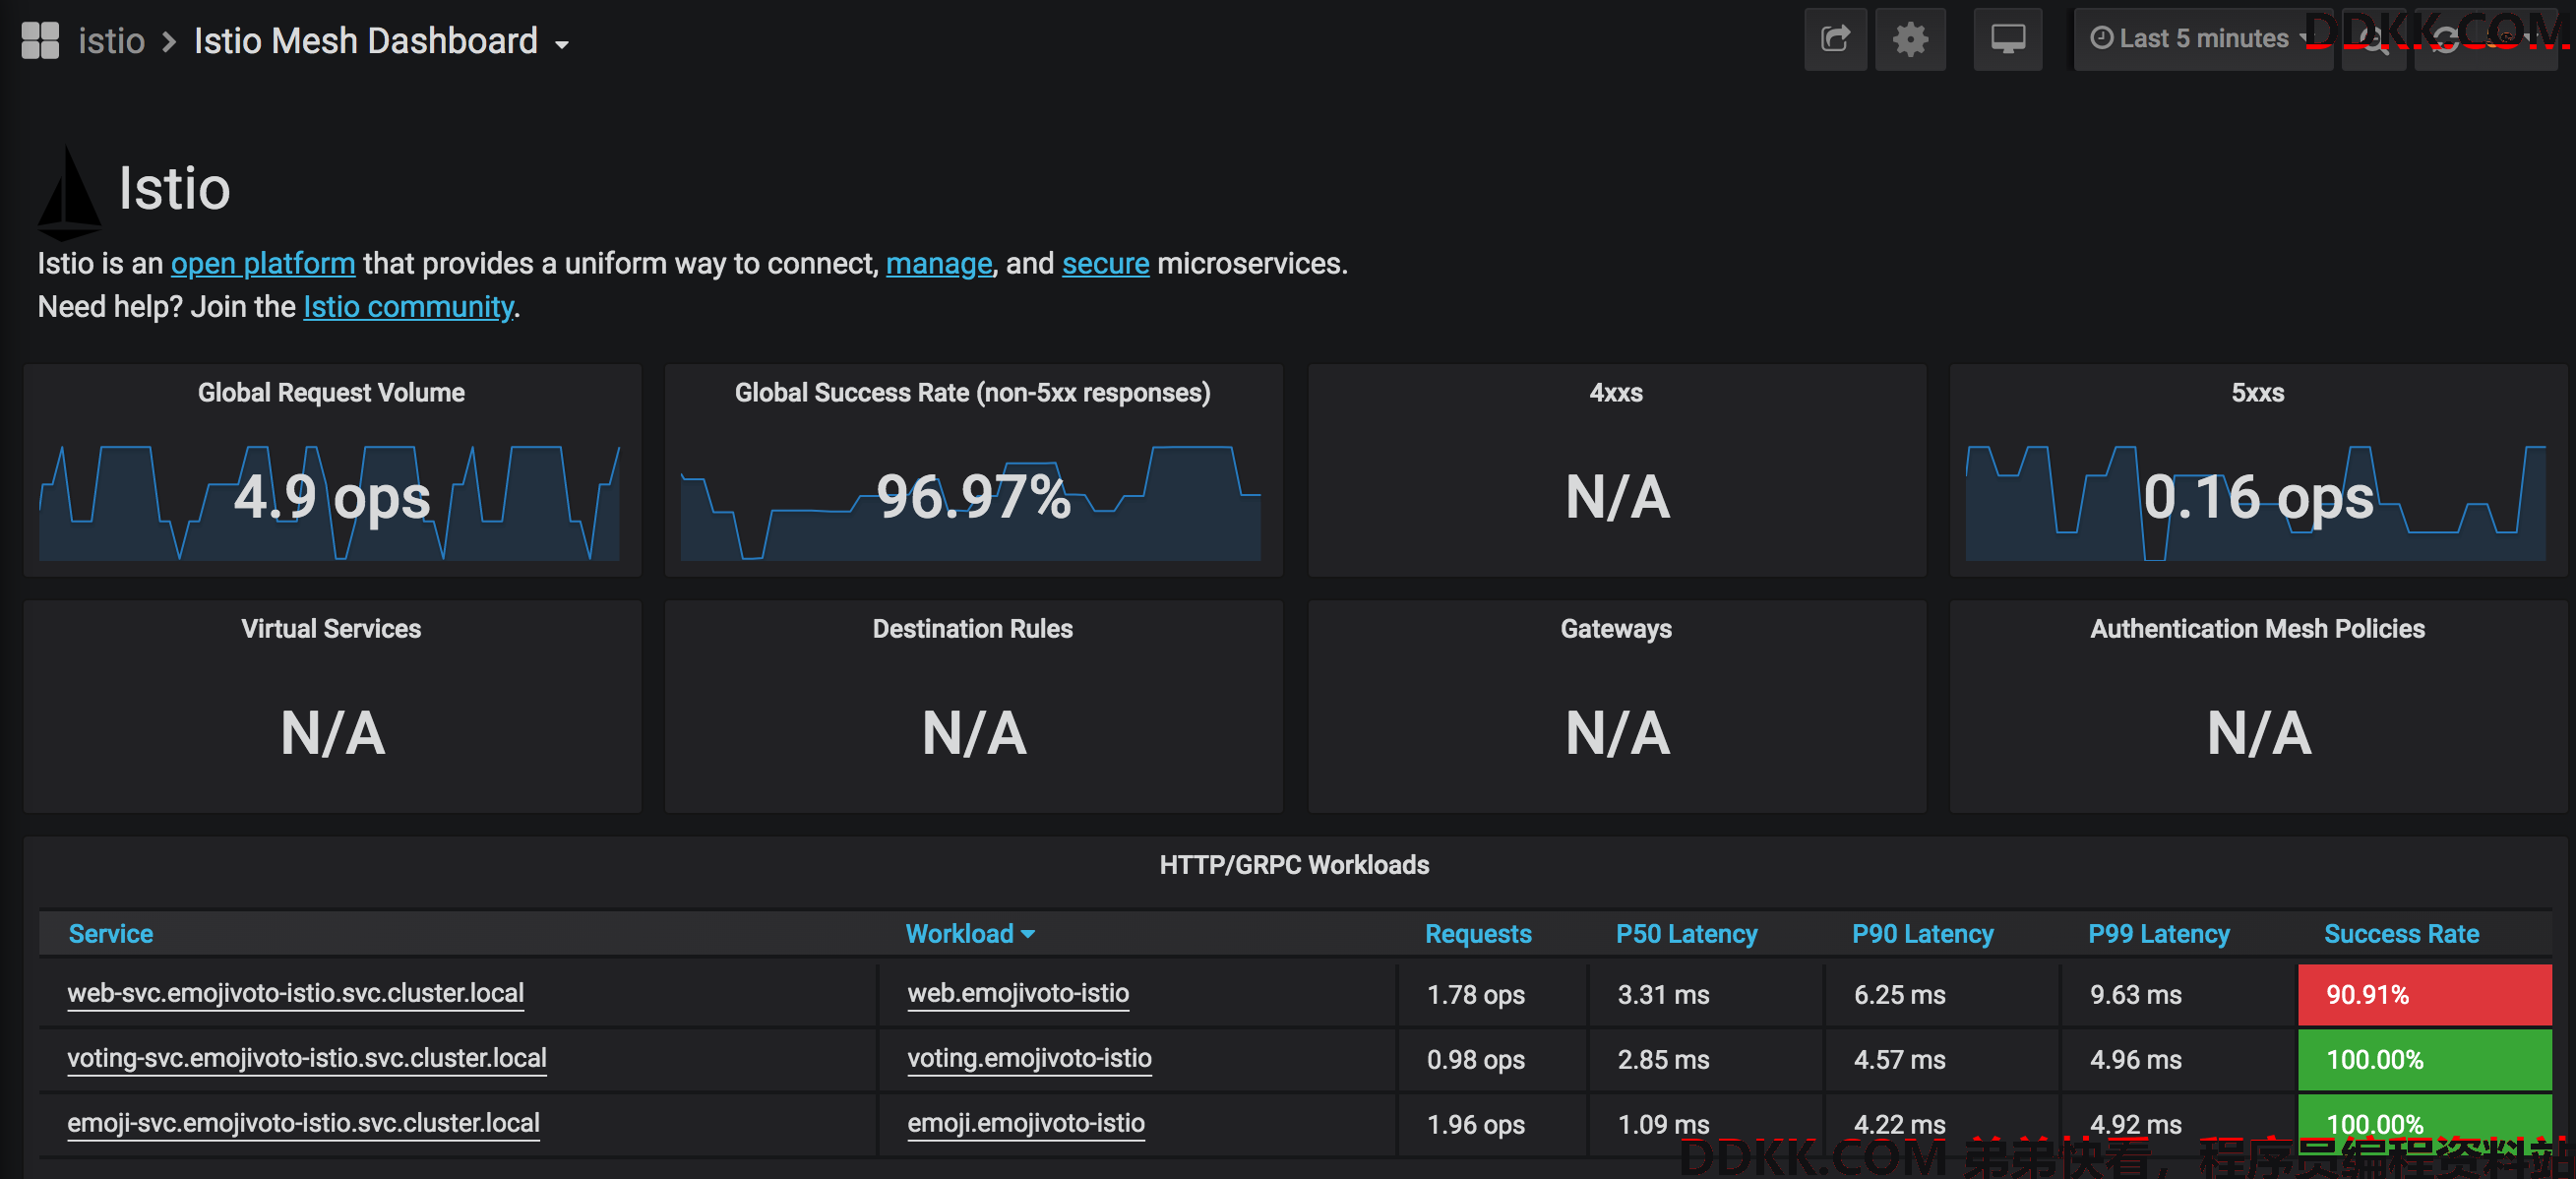
Task: Open voting-svc.emojivoto-istio.svc.cluster.local service link
Action: (x=306, y=1058)
